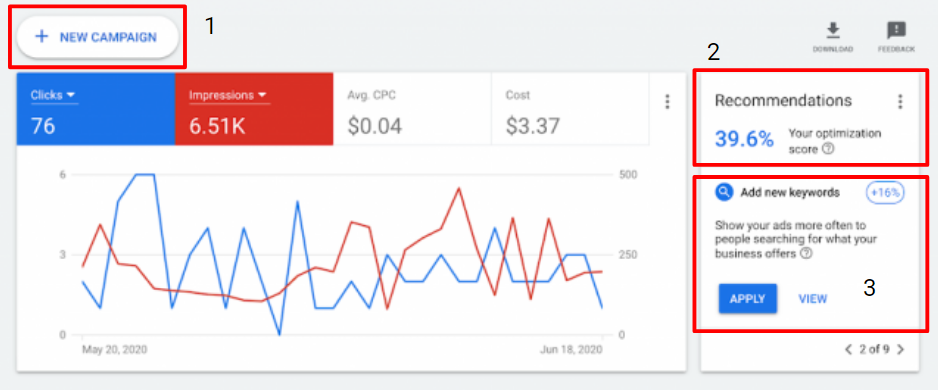938x390 pixels.
Task: Select the Cost metric card
Action: 570,109
